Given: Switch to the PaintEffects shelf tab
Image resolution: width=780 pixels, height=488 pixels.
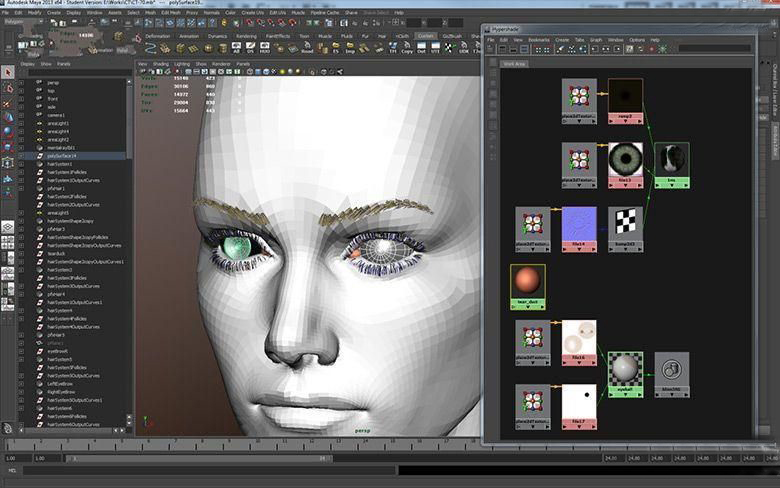Looking at the screenshot, I should click(278, 36).
